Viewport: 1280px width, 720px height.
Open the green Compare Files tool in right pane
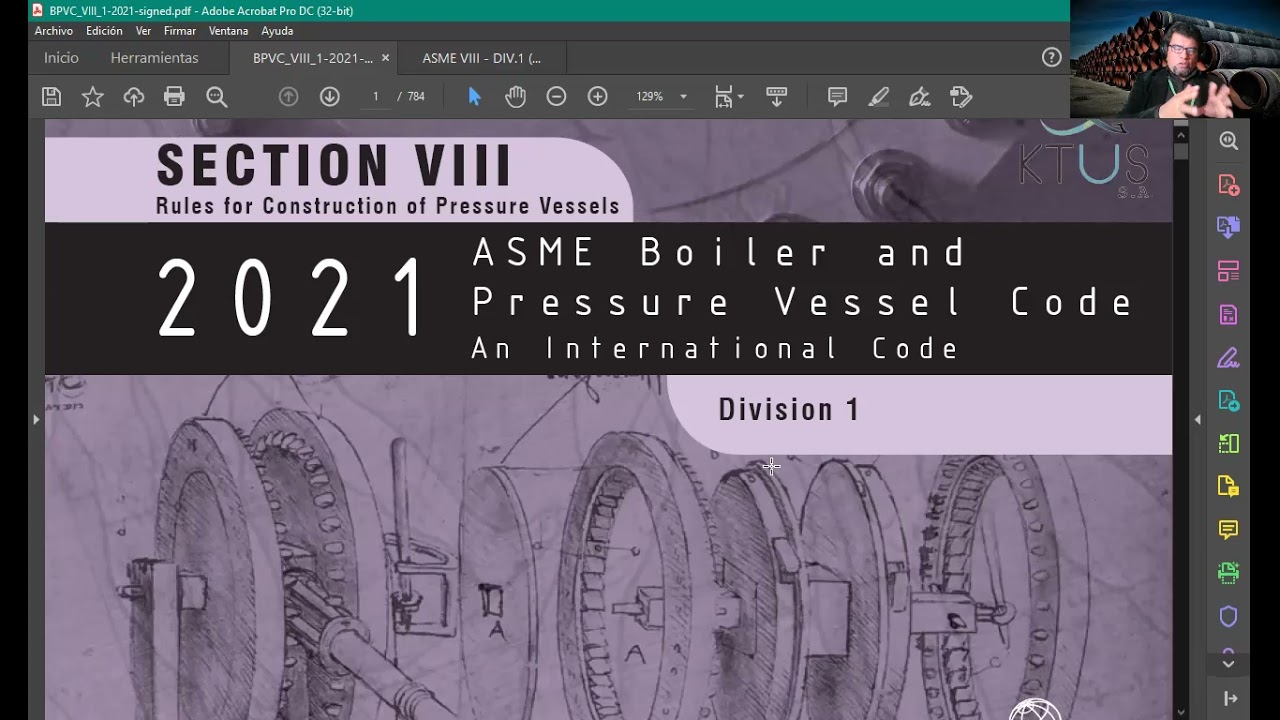click(1228, 444)
